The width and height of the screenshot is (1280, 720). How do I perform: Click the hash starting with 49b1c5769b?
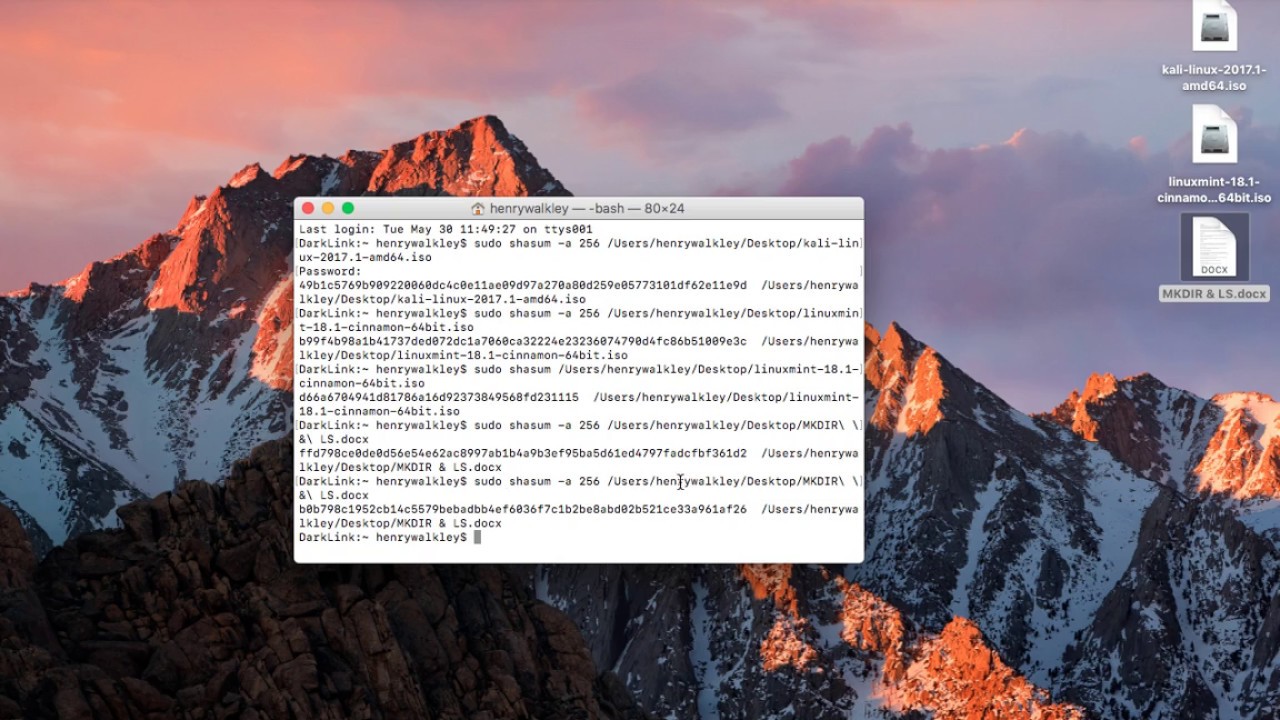point(523,285)
